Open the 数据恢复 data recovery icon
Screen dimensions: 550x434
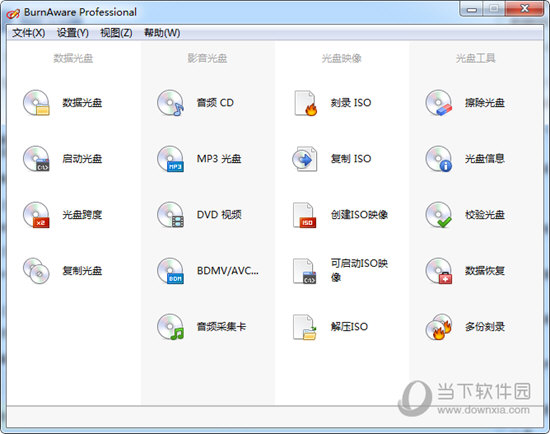438,271
